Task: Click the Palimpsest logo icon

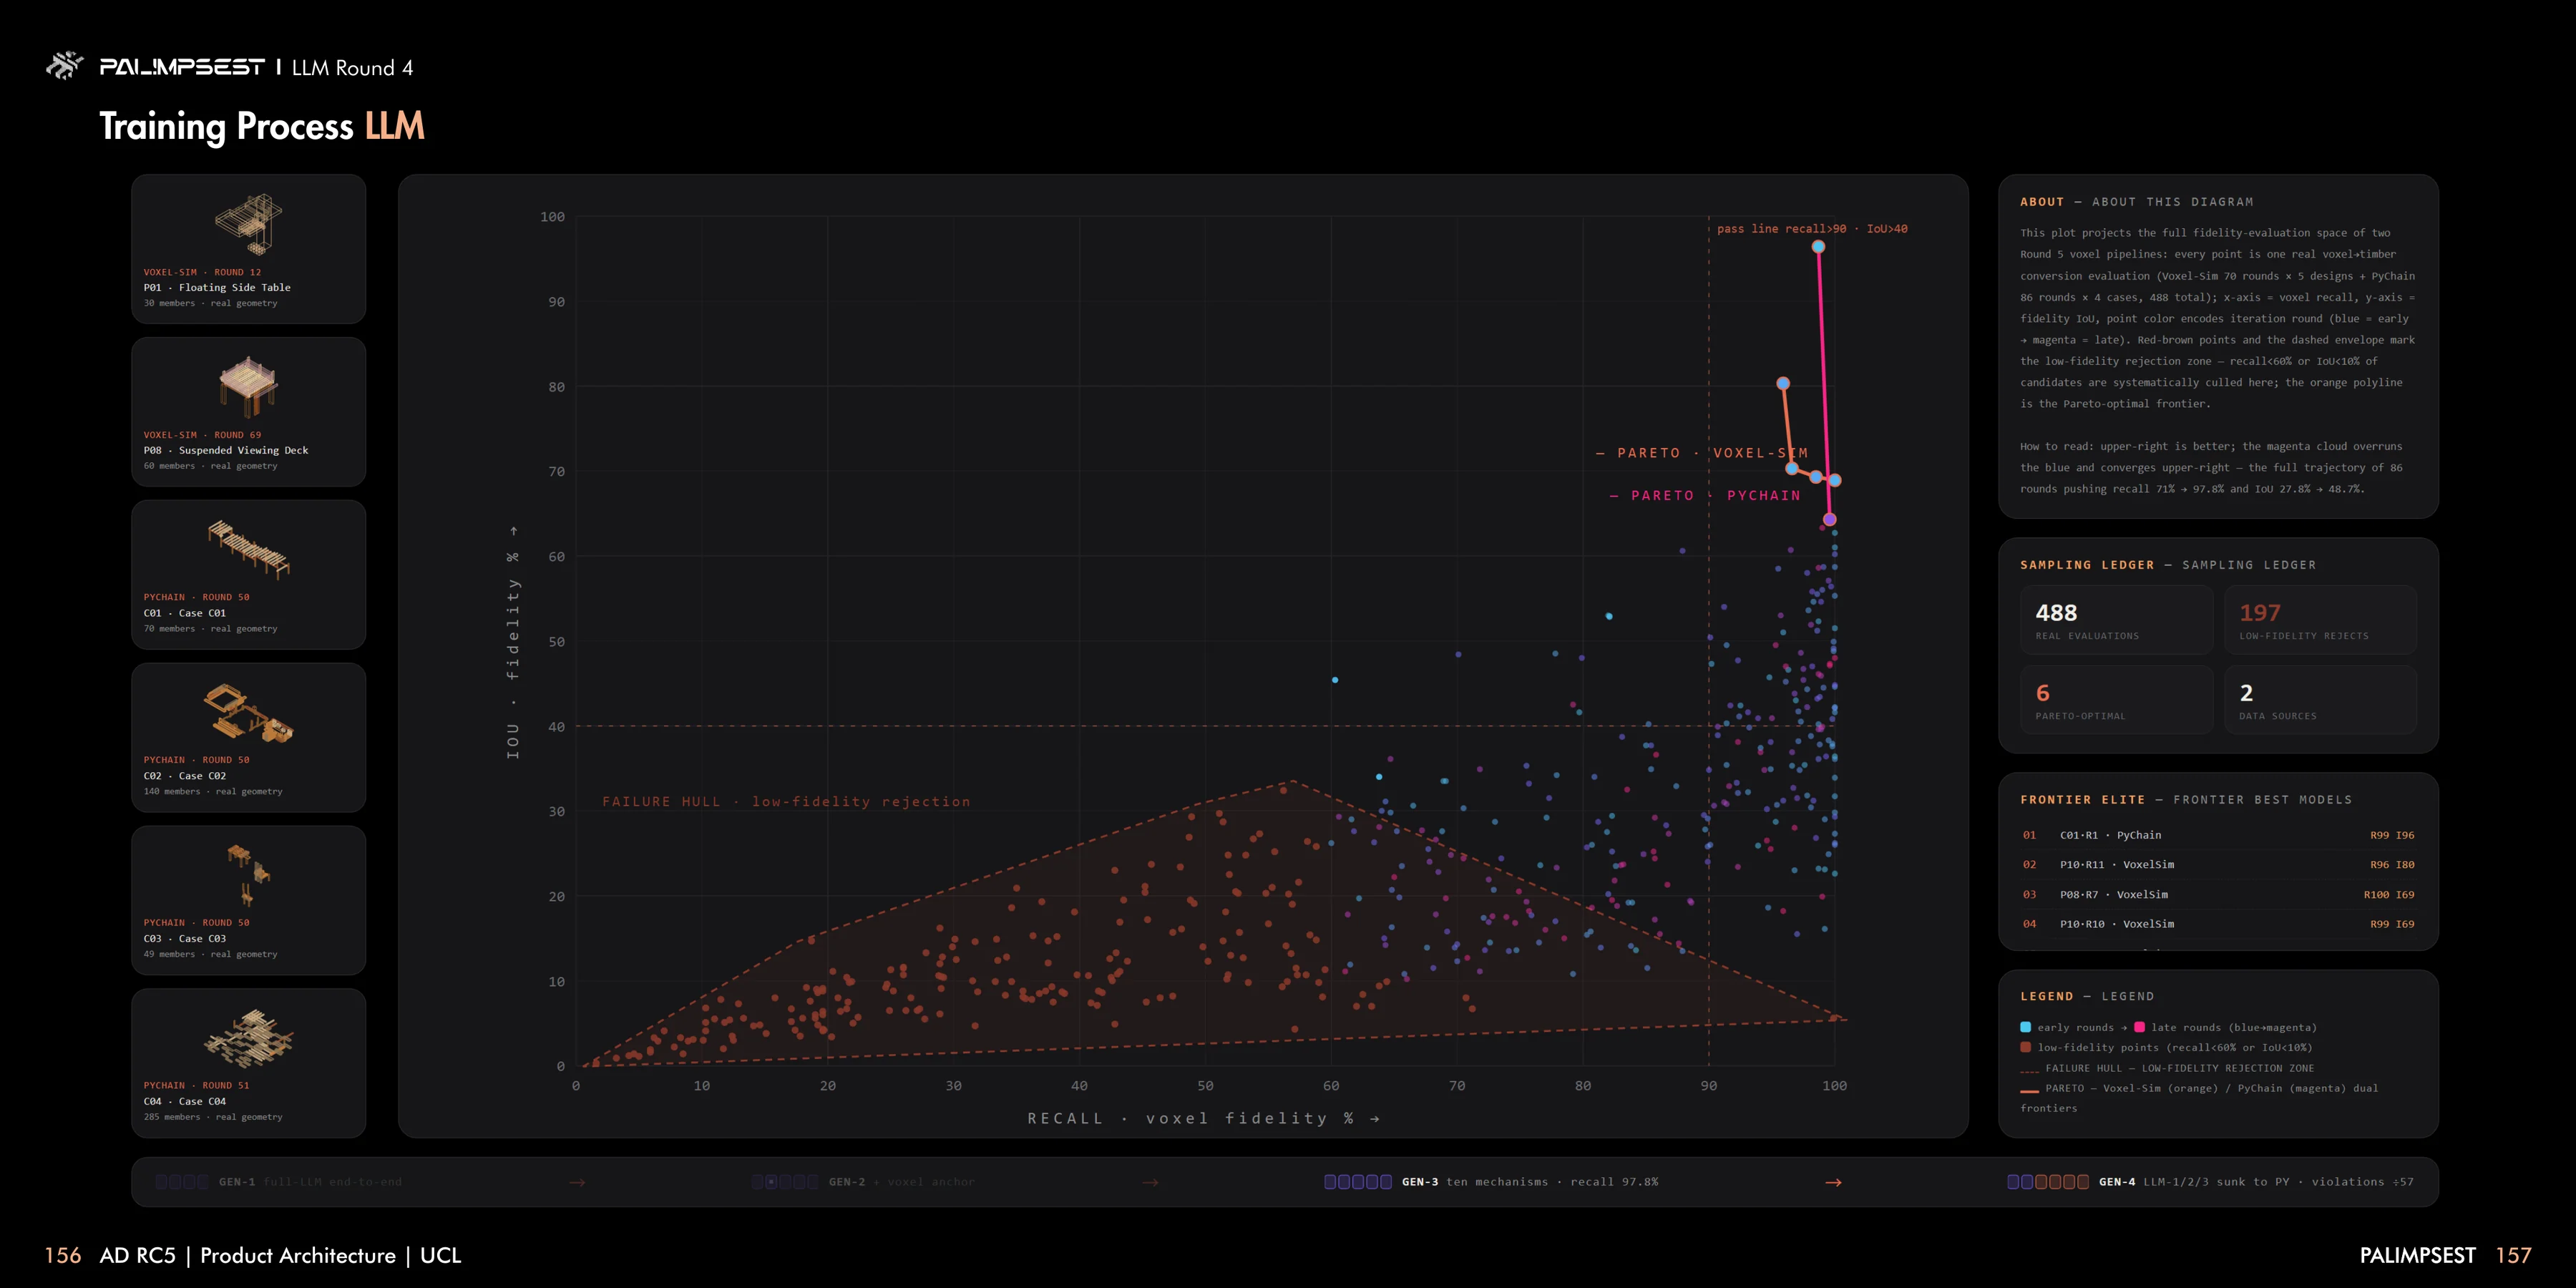Action: tap(64, 66)
